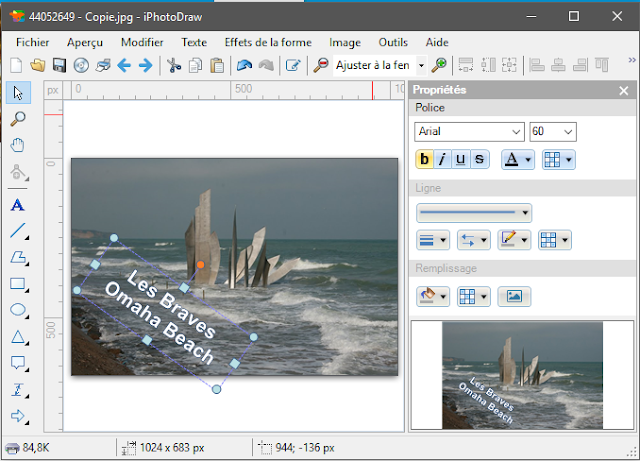640x461 pixels.
Task: Pick the Line drawing tool
Action: tap(18, 230)
